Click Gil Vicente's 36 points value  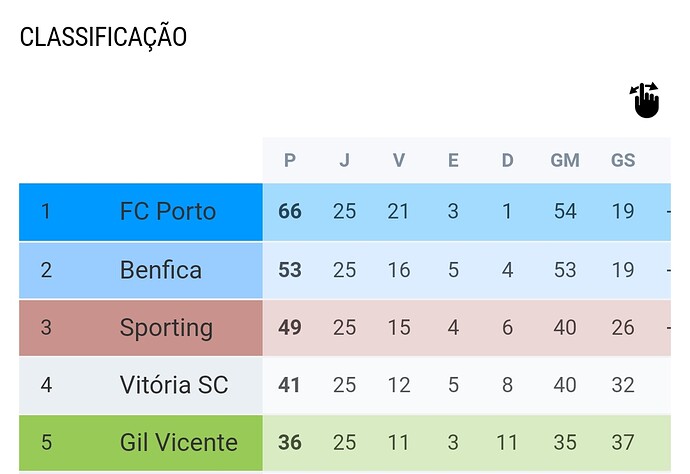pyautogui.click(x=290, y=442)
